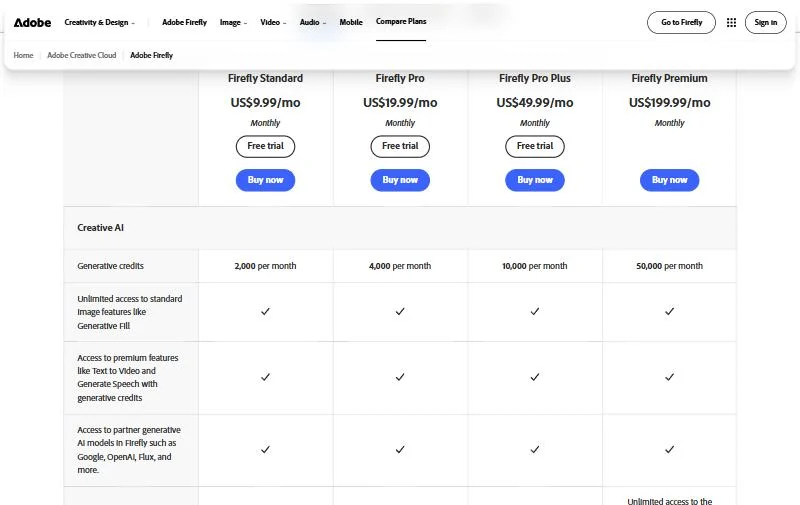Click Access to partner generative AI models label
Image resolution: width=800 pixels, height=505 pixels.
[x=129, y=450]
